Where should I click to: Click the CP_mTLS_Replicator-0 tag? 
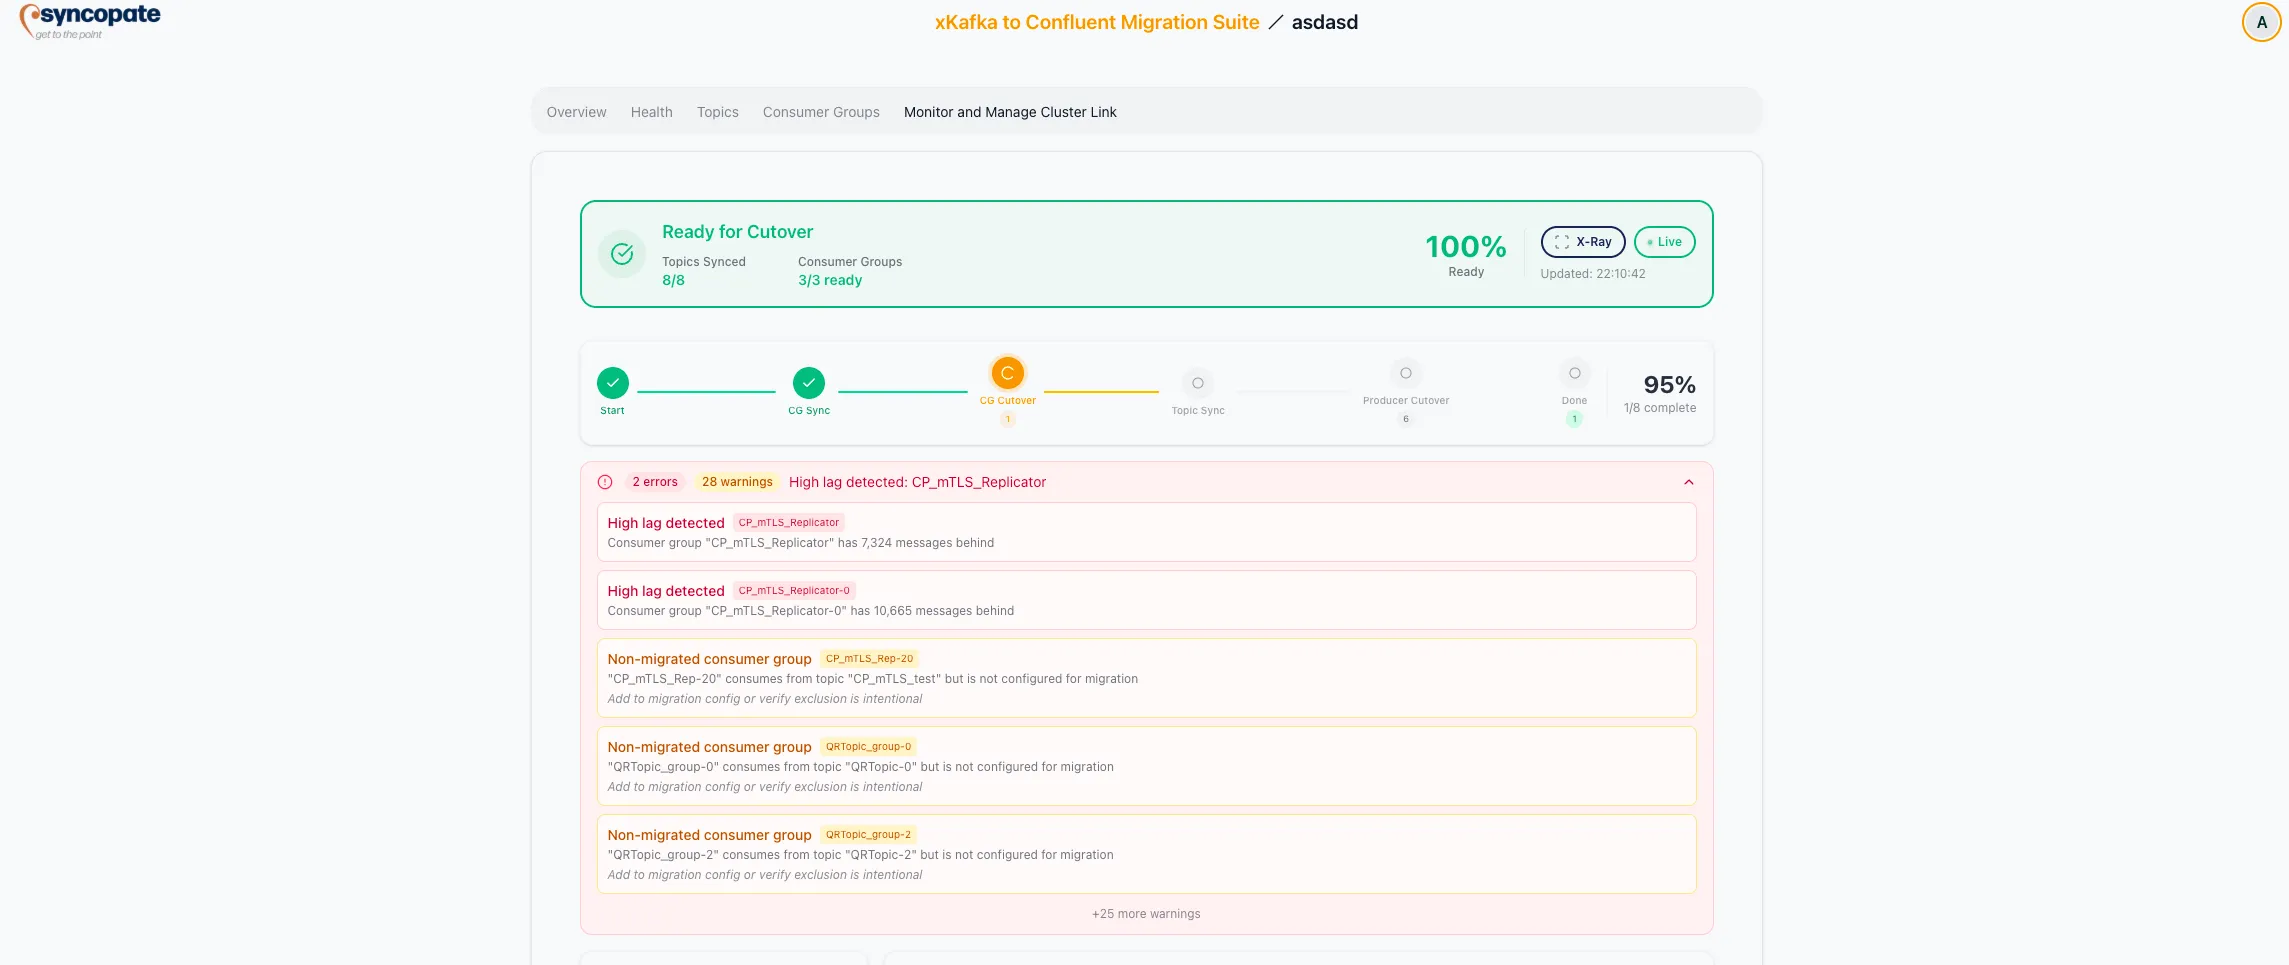coord(794,591)
